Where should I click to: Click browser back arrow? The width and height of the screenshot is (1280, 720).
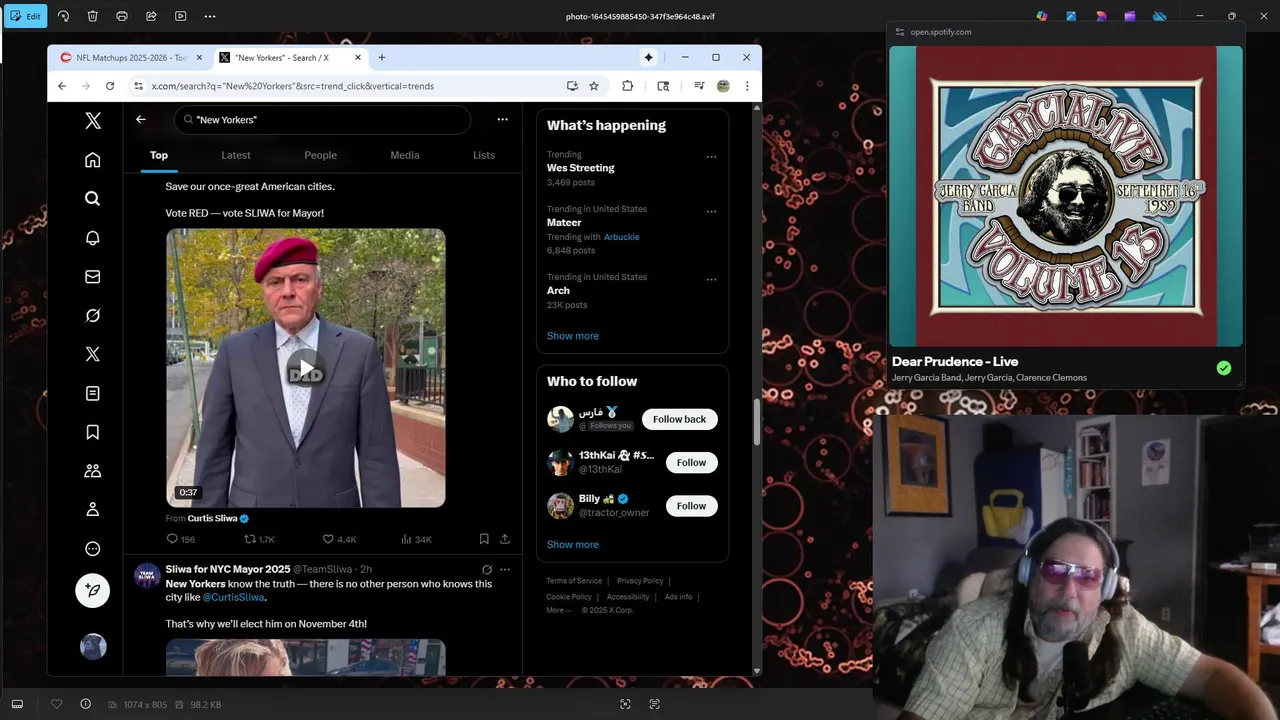coord(62,86)
